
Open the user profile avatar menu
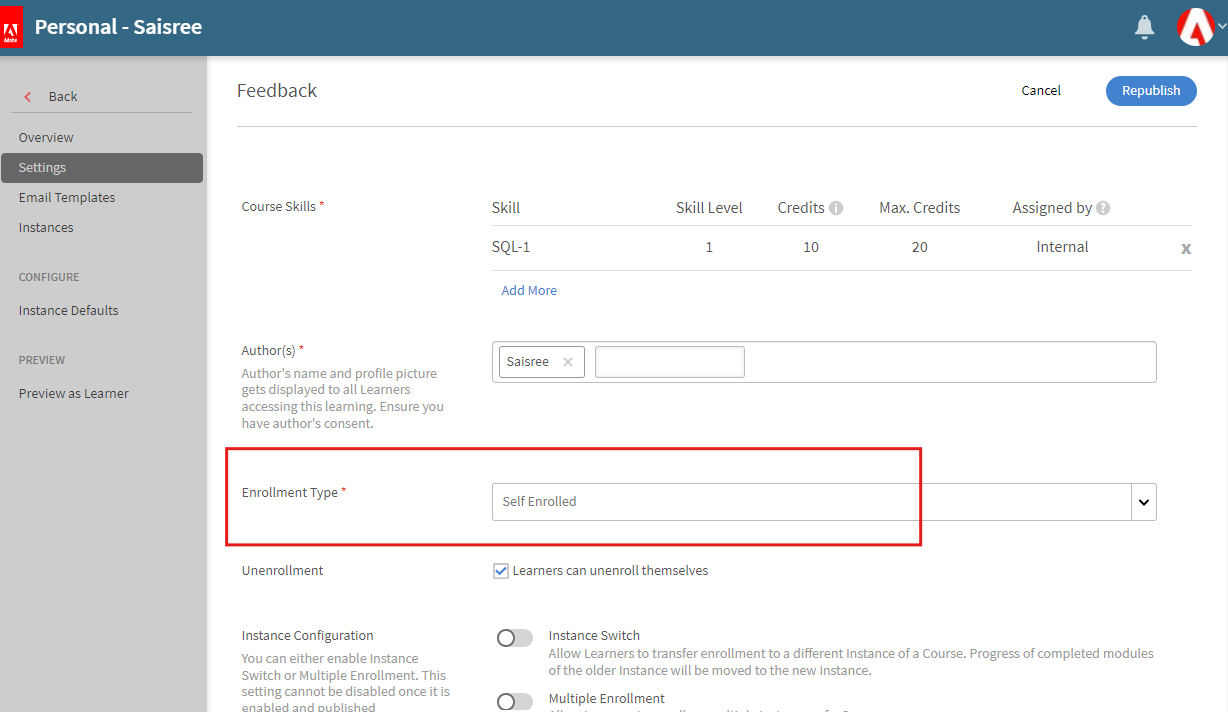[1198, 28]
